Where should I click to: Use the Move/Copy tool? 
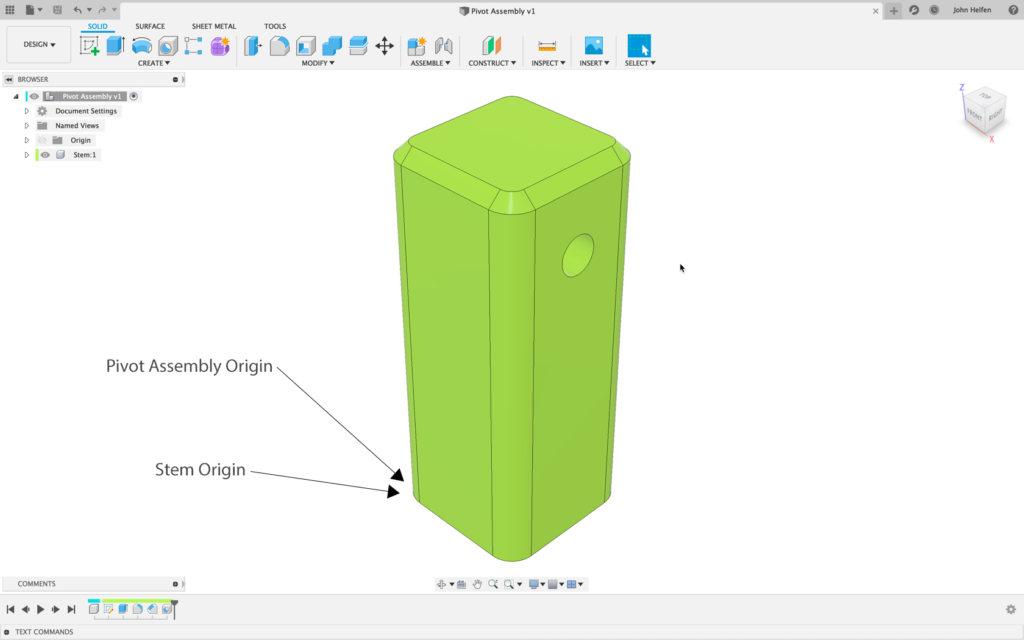point(385,45)
